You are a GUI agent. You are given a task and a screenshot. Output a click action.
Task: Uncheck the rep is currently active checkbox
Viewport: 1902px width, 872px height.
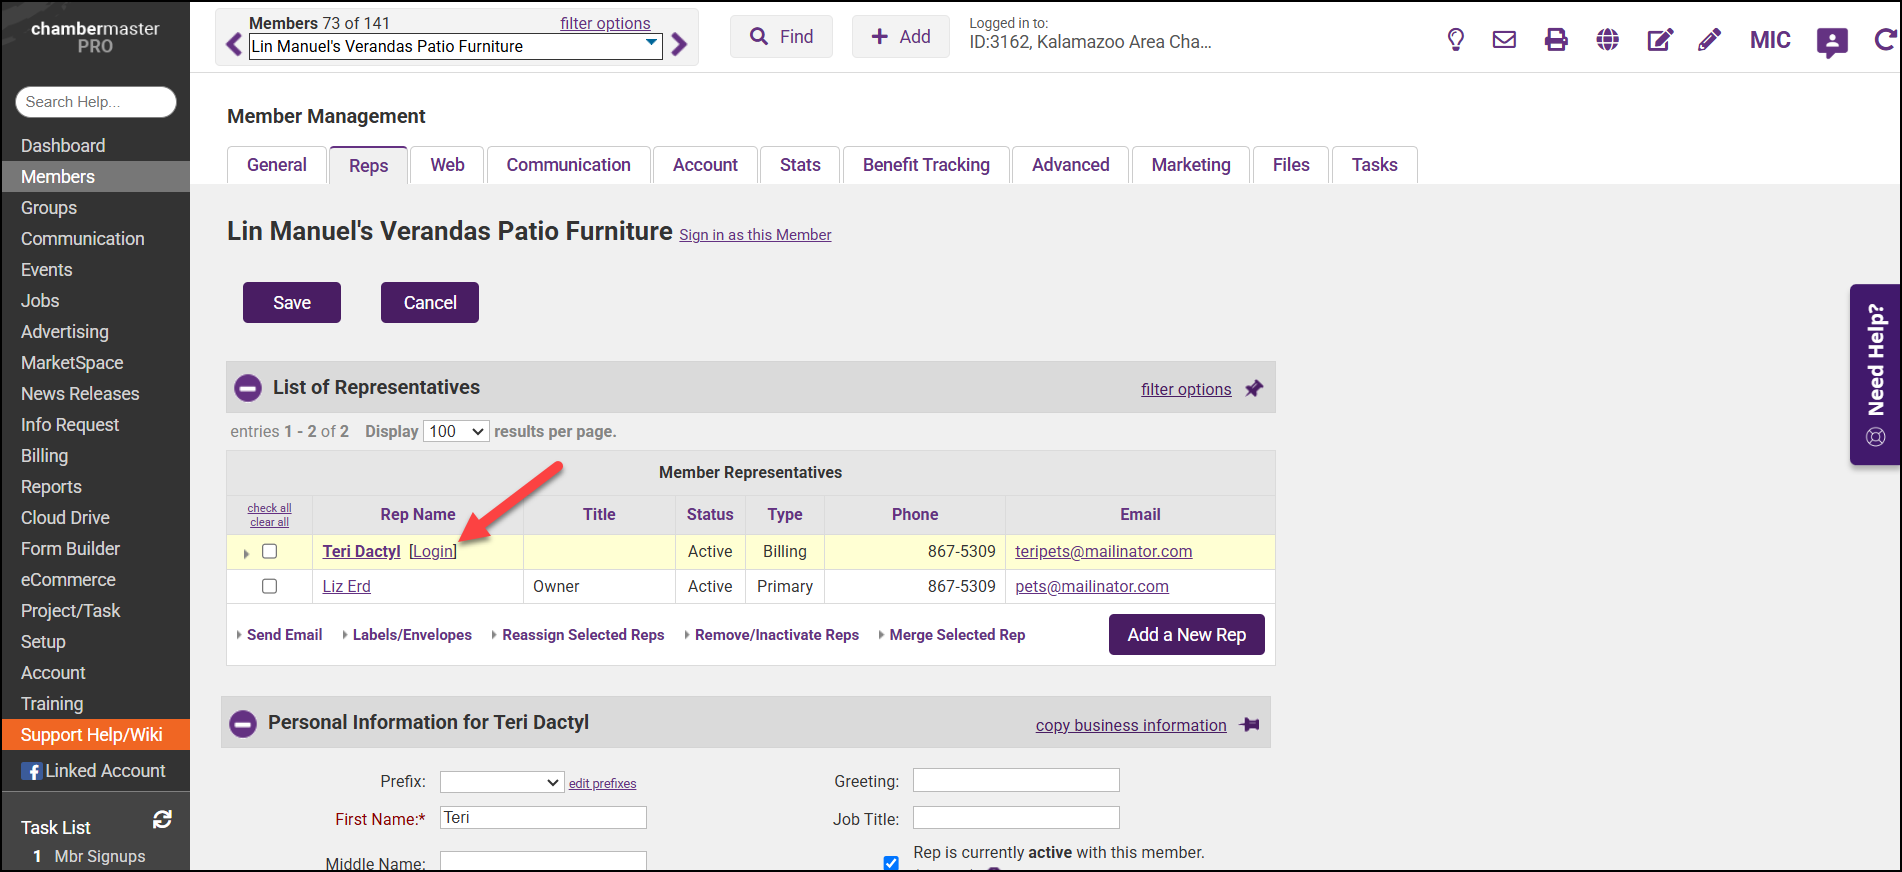(x=891, y=862)
